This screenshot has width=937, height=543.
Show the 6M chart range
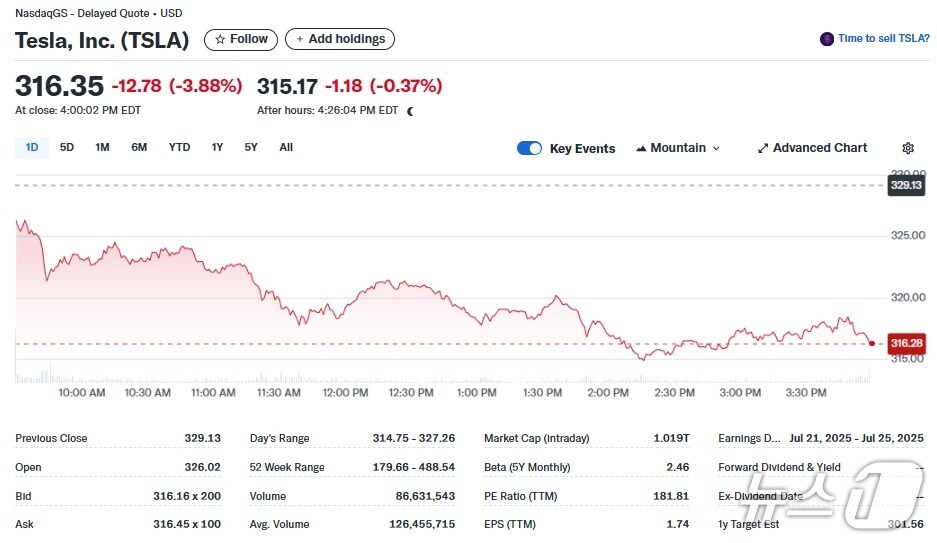click(x=139, y=148)
